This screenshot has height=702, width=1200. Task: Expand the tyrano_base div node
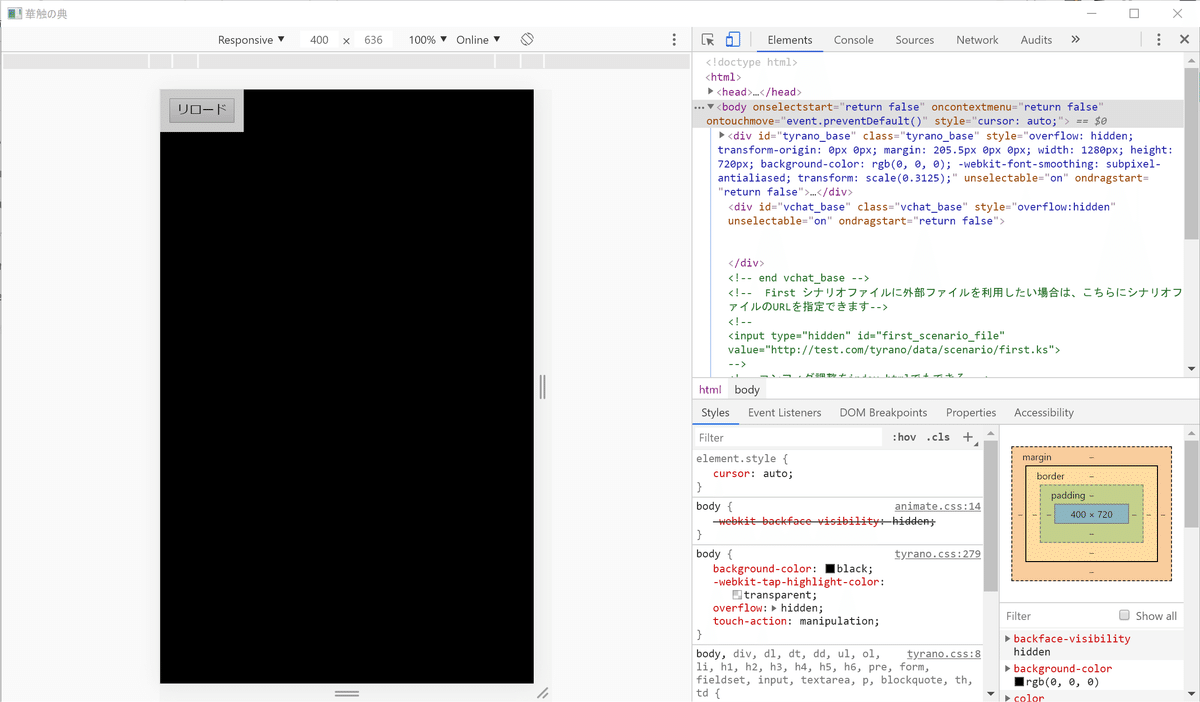click(x=722, y=135)
